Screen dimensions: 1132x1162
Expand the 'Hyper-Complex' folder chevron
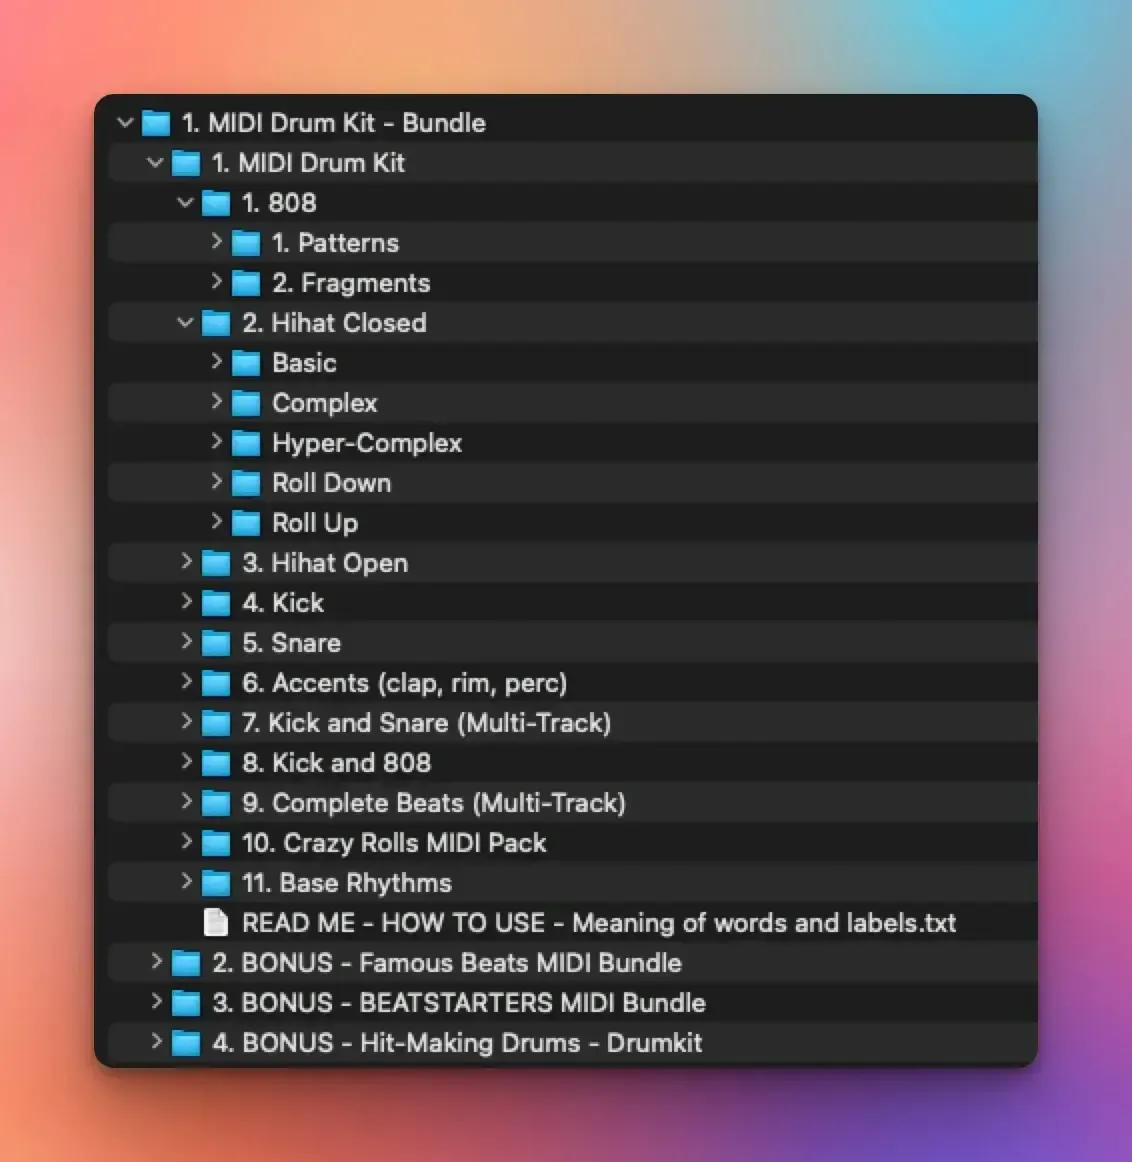pyautogui.click(x=216, y=441)
